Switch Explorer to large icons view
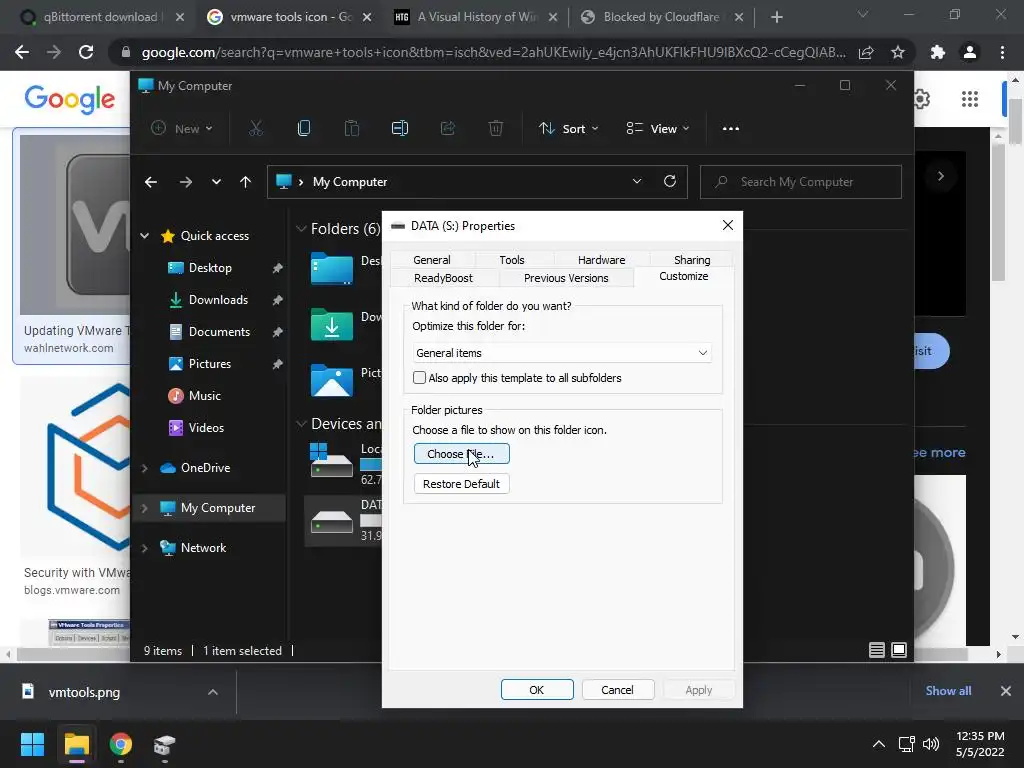This screenshot has height=768, width=1024. 899,650
